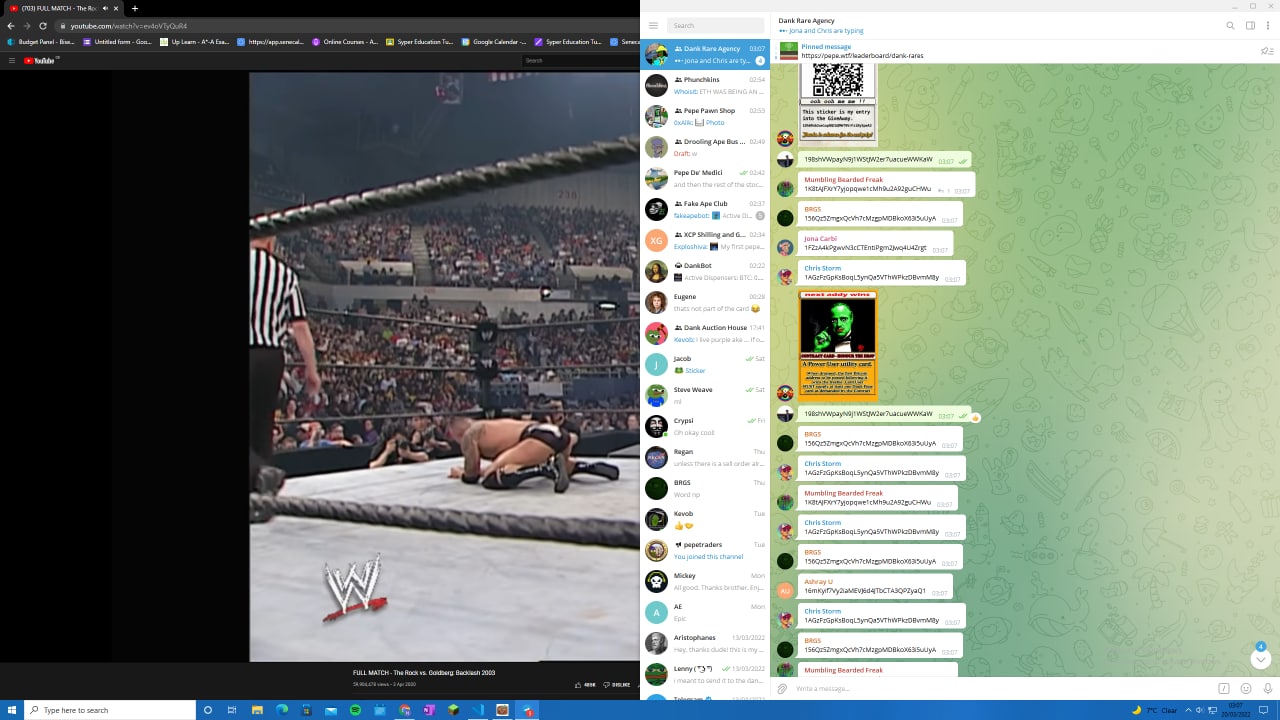
Task: Close the FULL MATCH YouTube tab
Action: (117, 9)
